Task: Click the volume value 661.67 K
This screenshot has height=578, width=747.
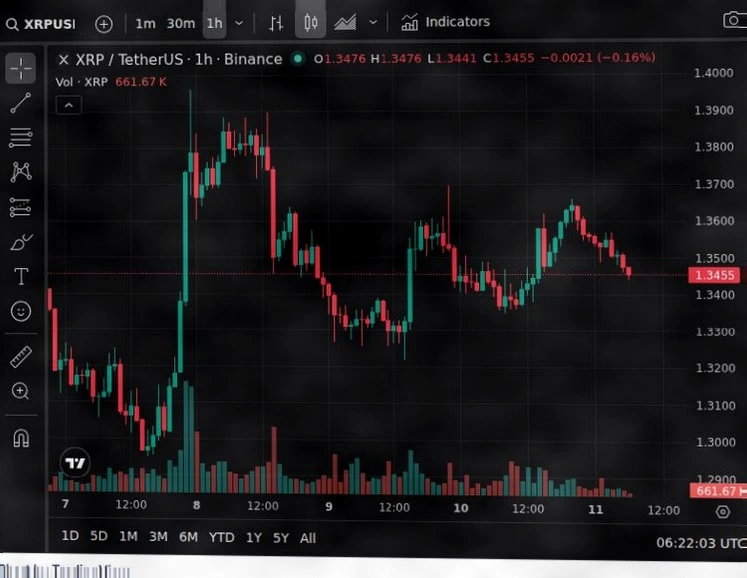Action: click(x=141, y=82)
